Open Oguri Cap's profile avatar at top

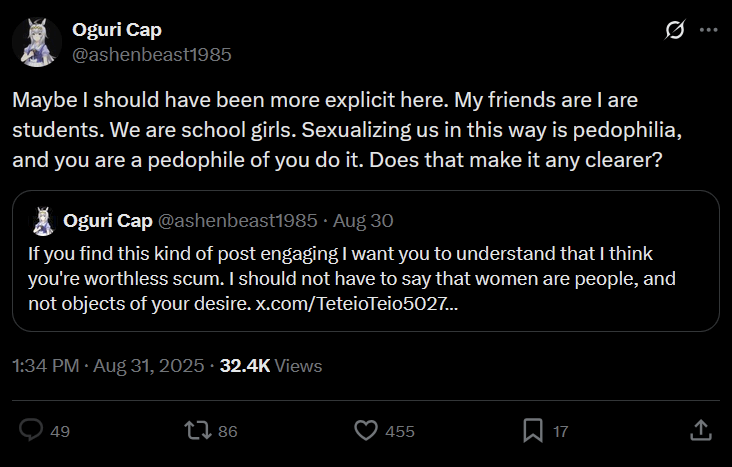click(x=38, y=42)
